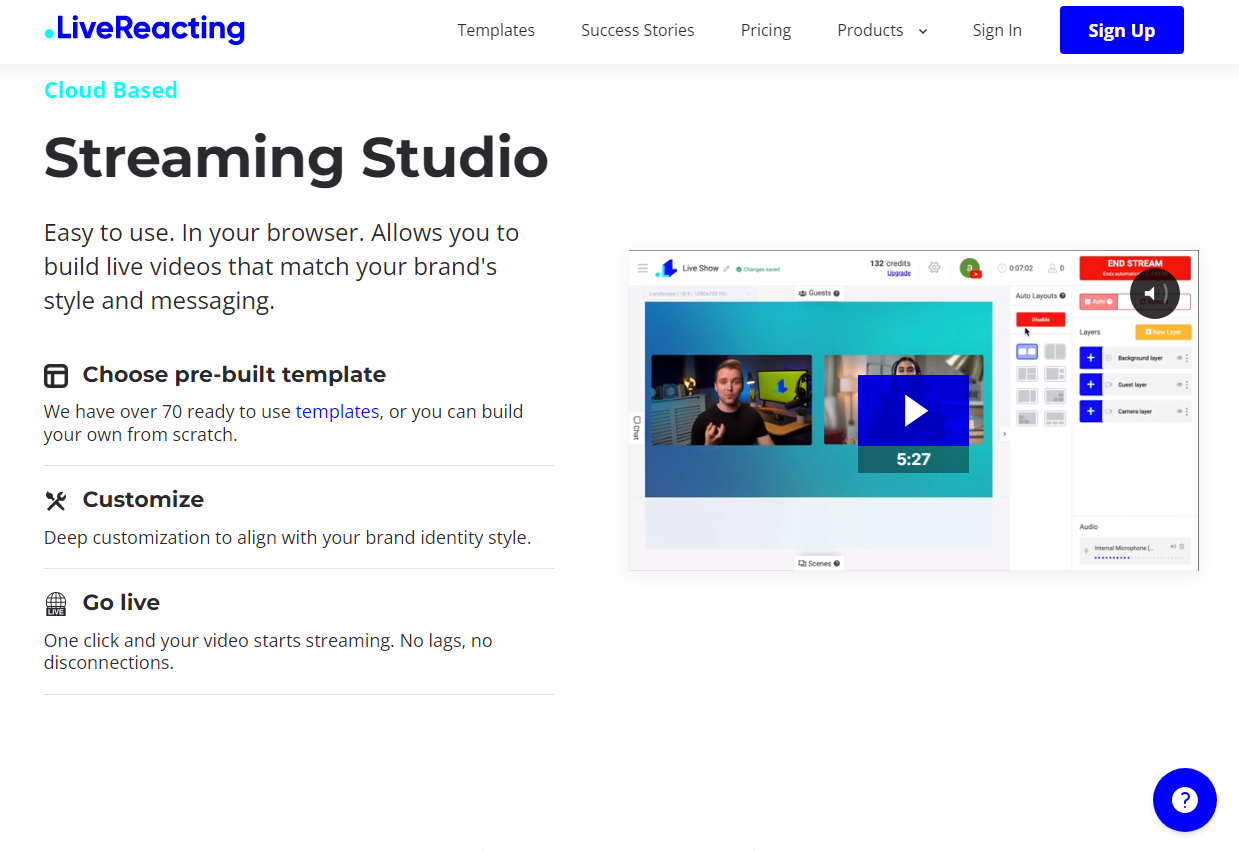Click the template icon beside Choose pre-built template
This screenshot has width=1239, height=851.
[56, 376]
